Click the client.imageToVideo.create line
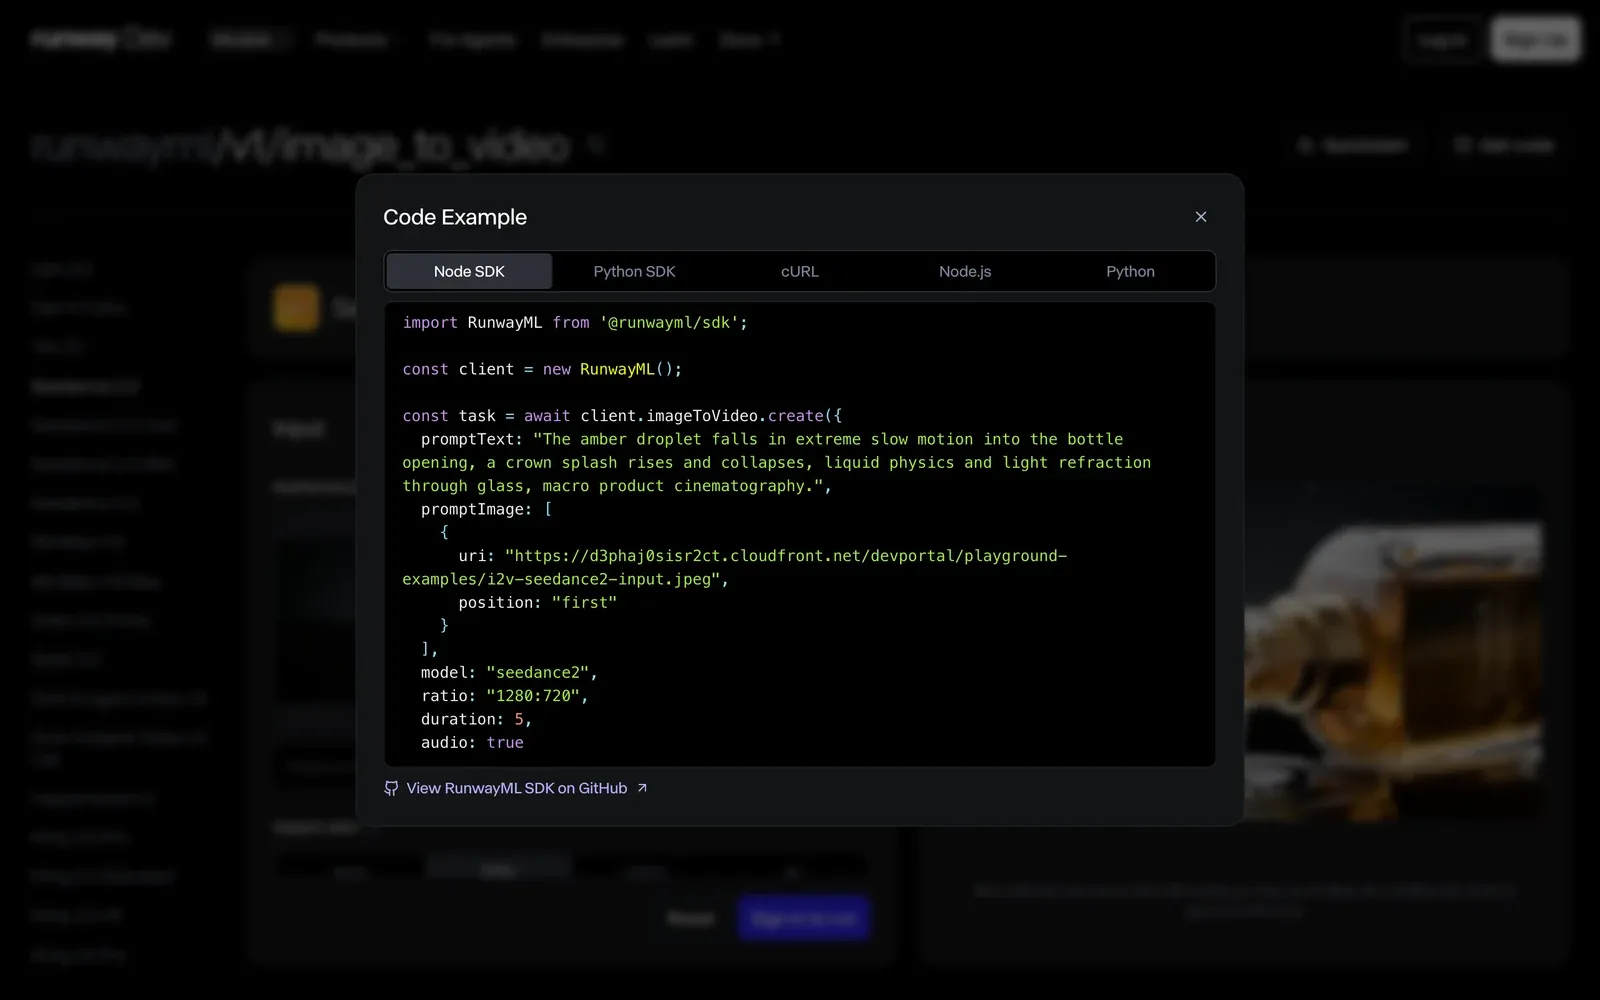This screenshot has height=1000, width=1600. (x=622, y=416)
